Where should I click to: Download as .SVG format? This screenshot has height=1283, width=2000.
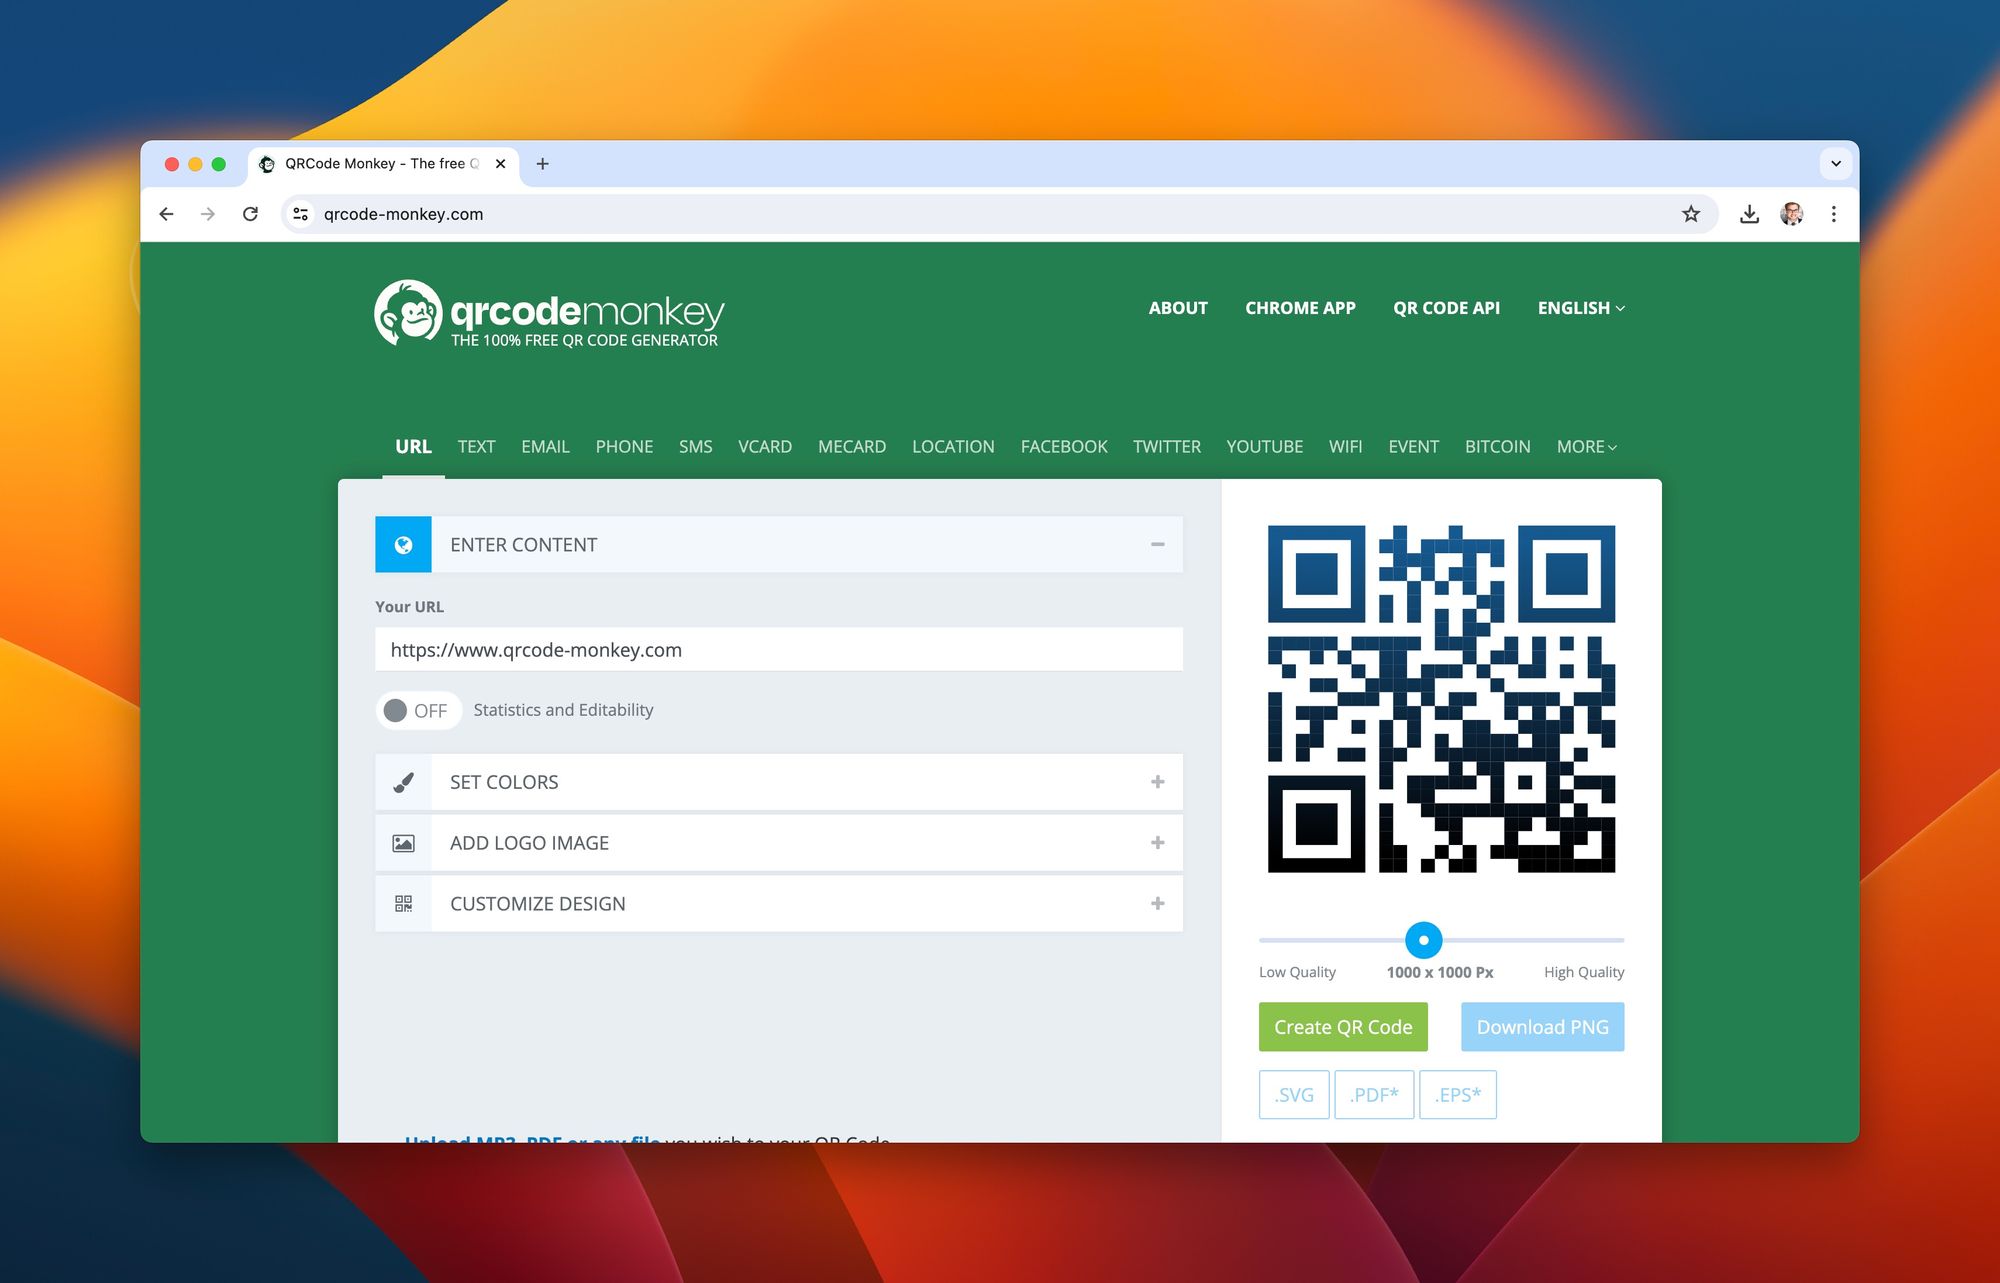pos(1294,1095)
